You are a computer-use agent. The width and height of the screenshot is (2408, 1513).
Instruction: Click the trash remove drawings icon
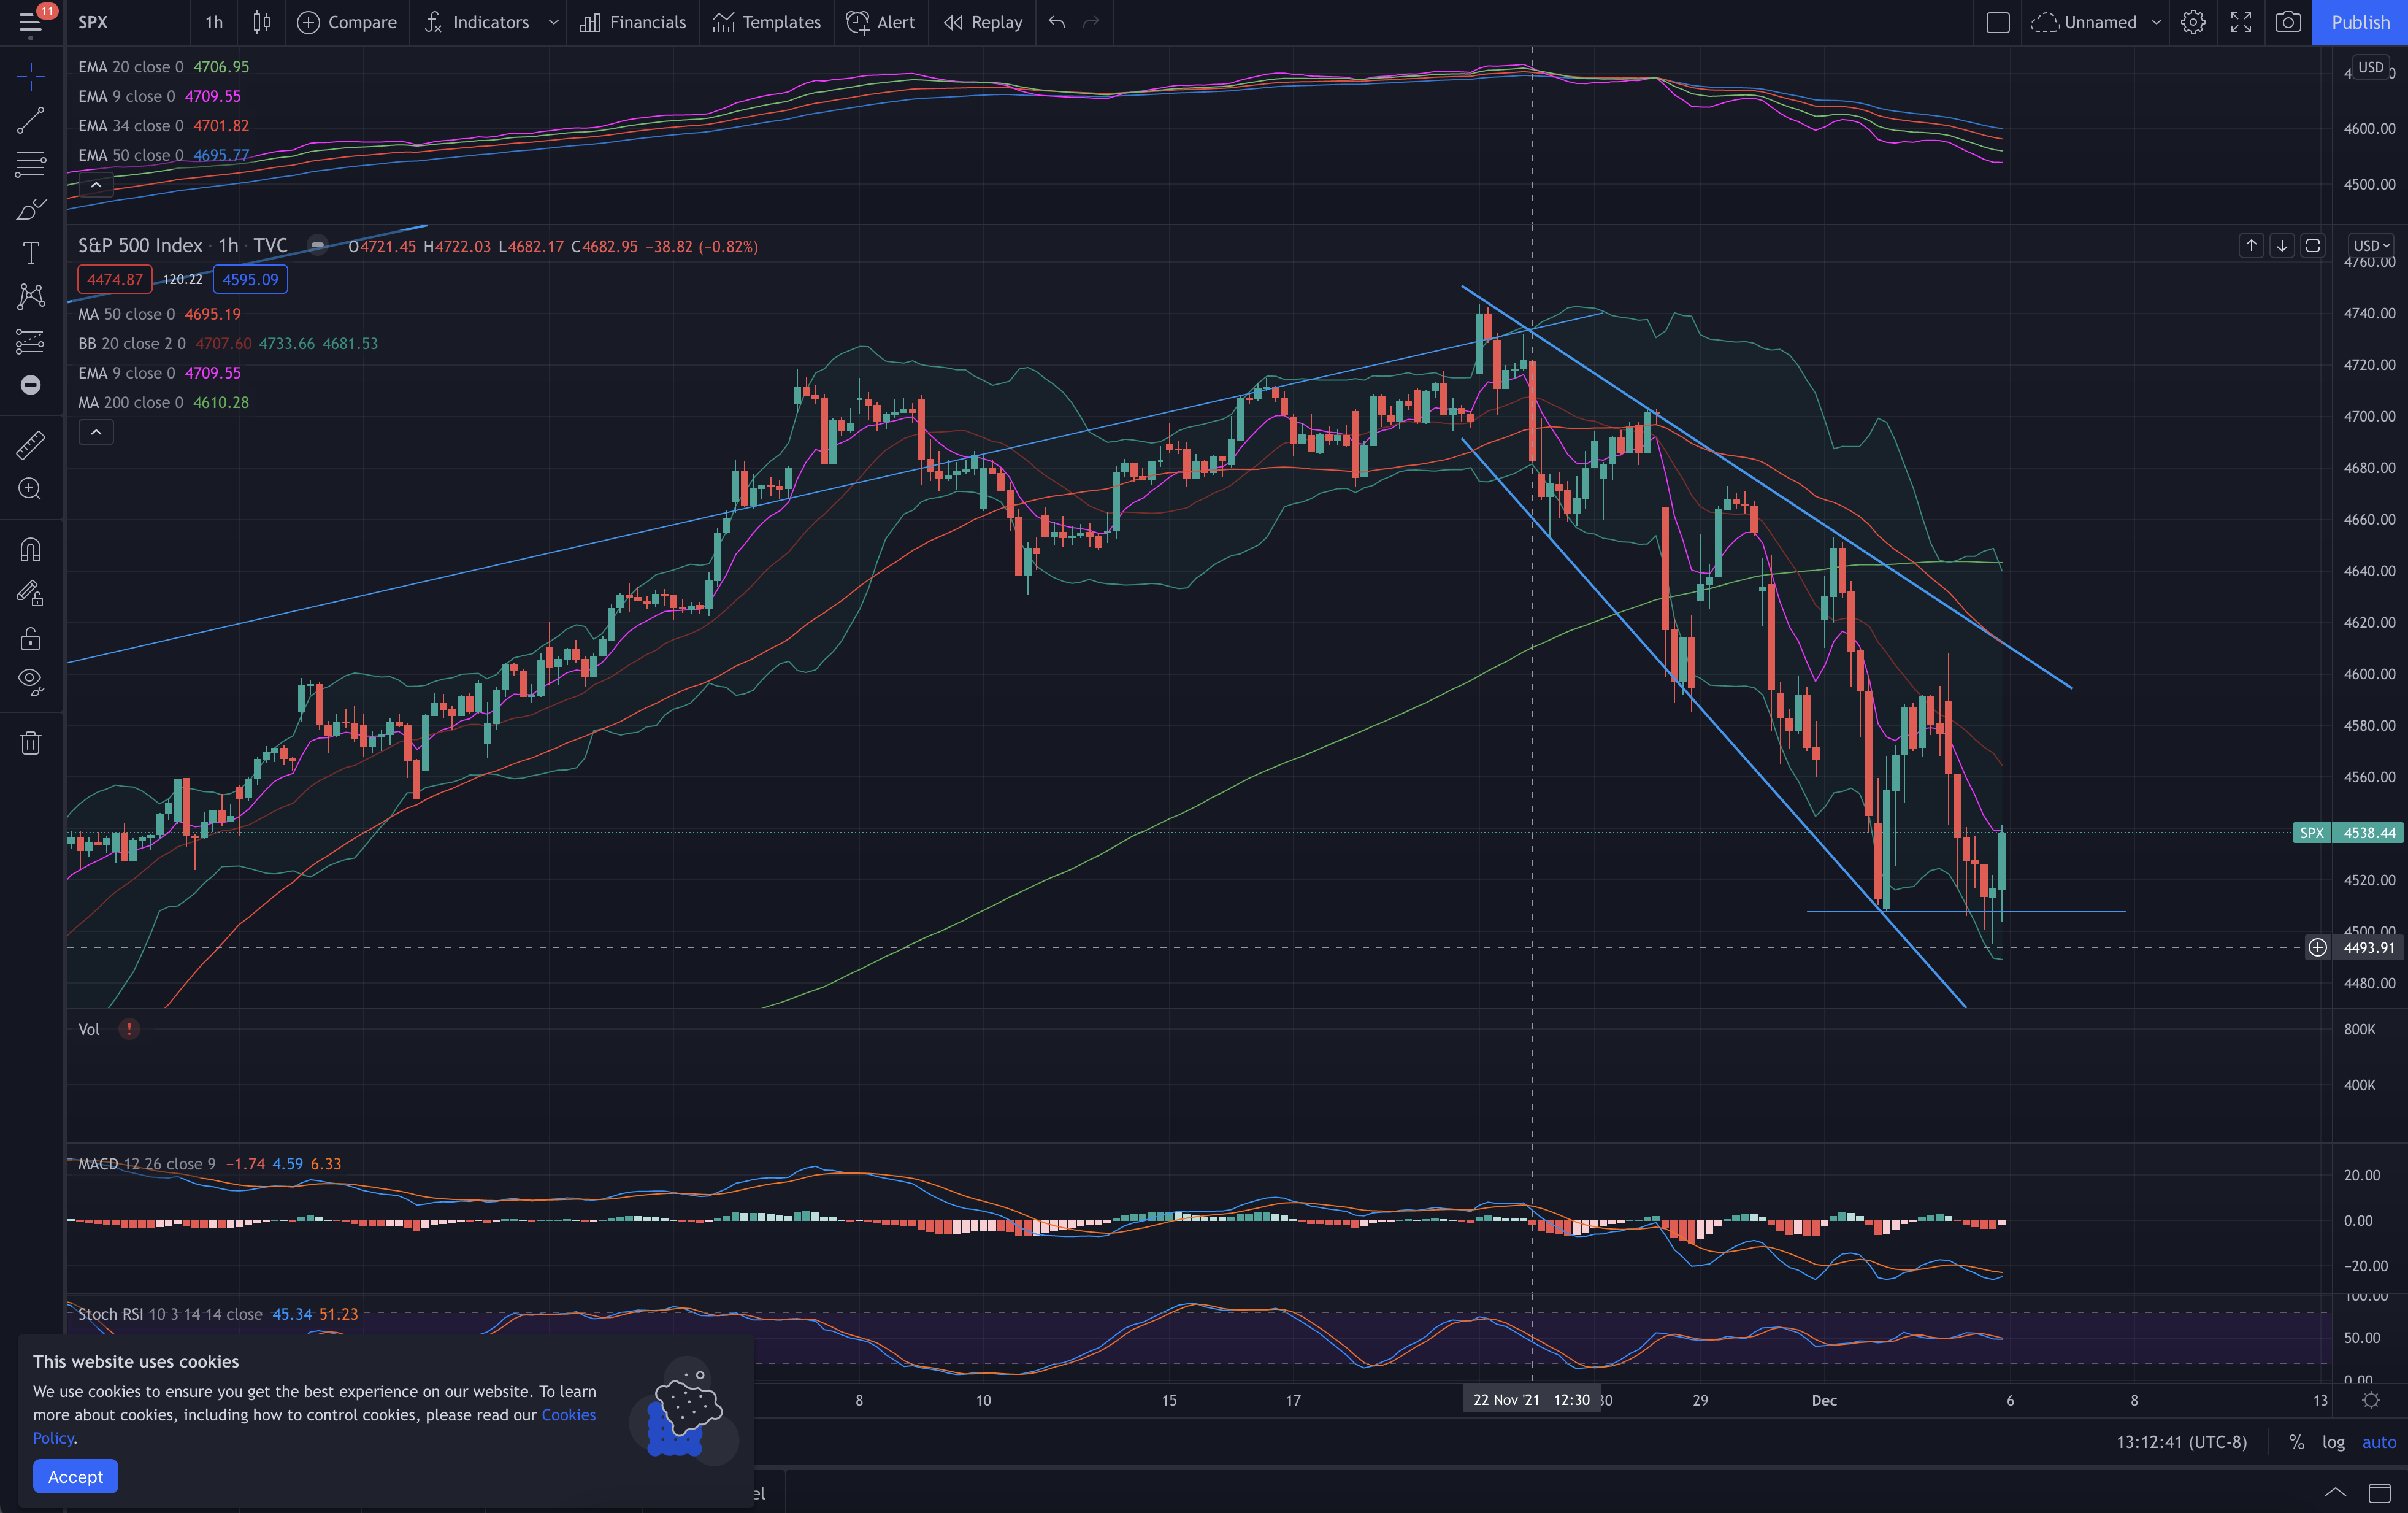tap(30, 743)
